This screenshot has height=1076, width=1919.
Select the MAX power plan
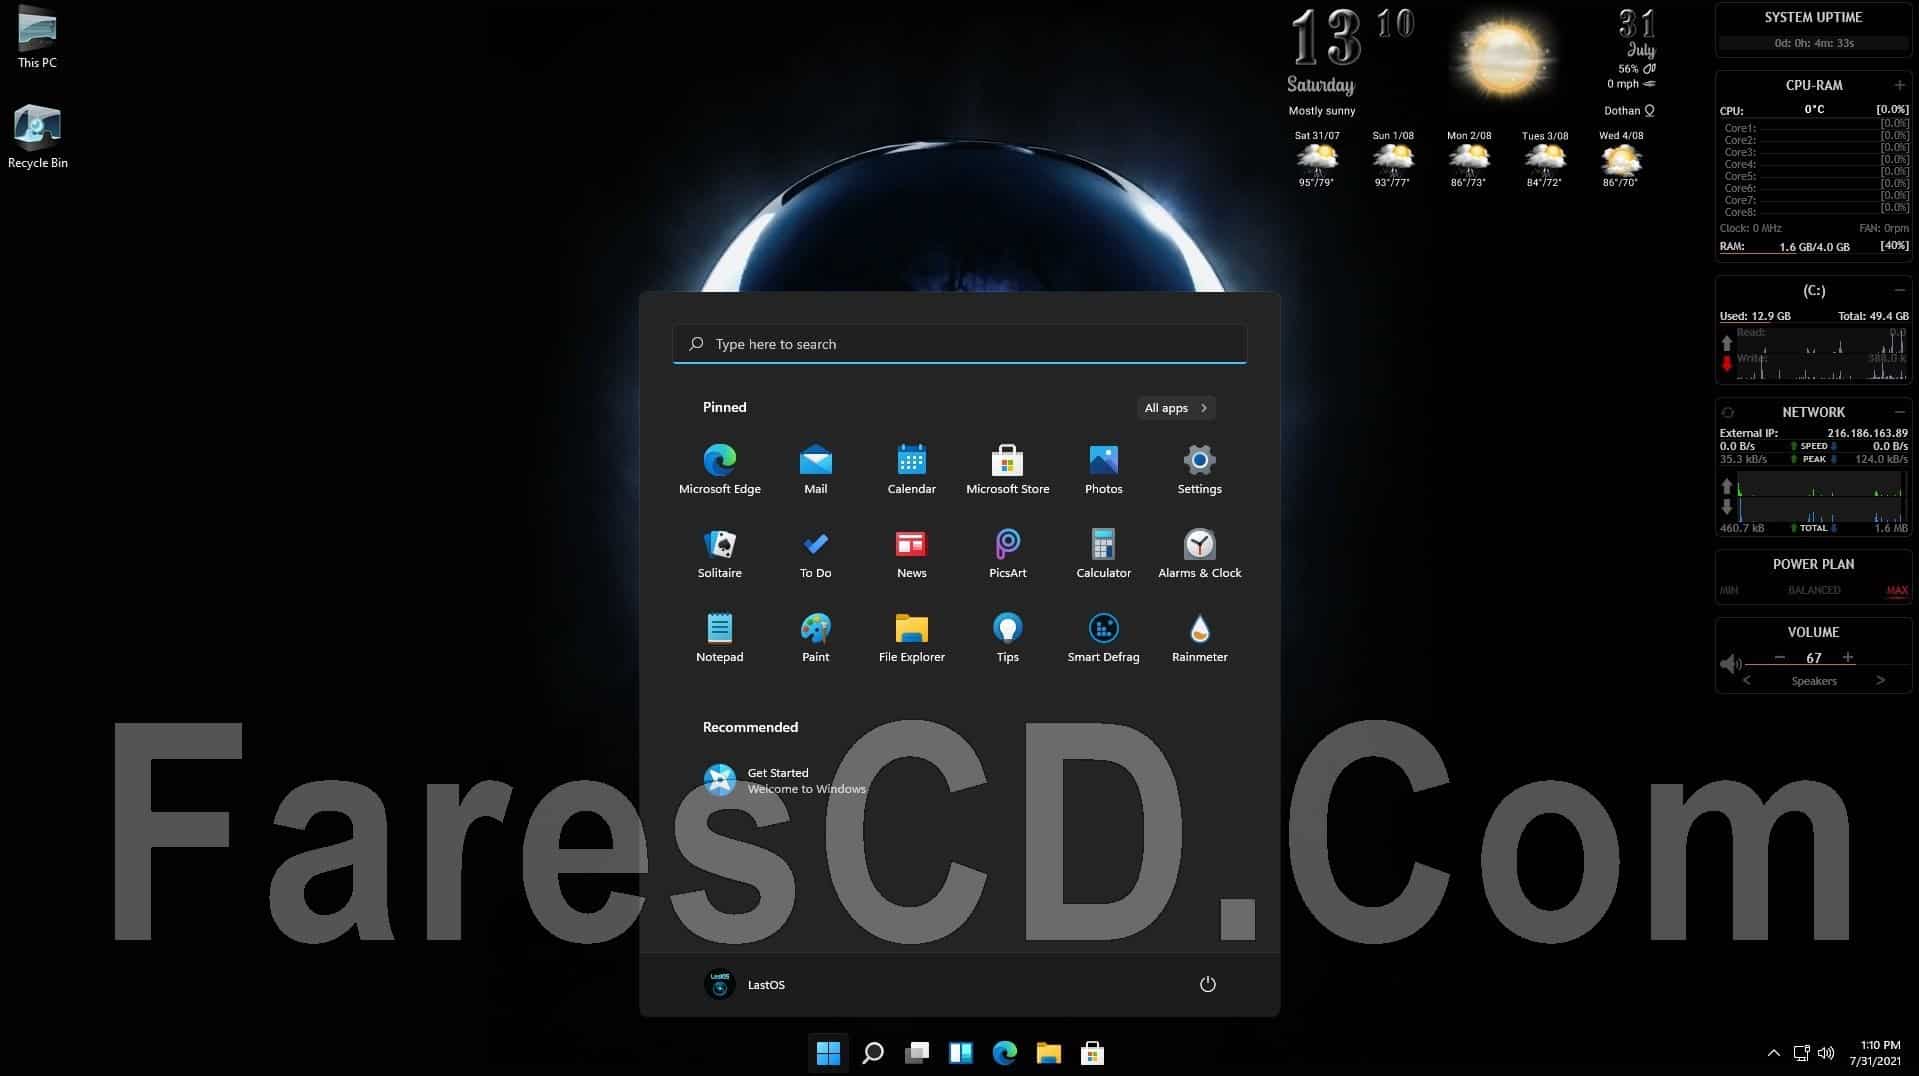pyautogui.click(x=1897, y=590)
